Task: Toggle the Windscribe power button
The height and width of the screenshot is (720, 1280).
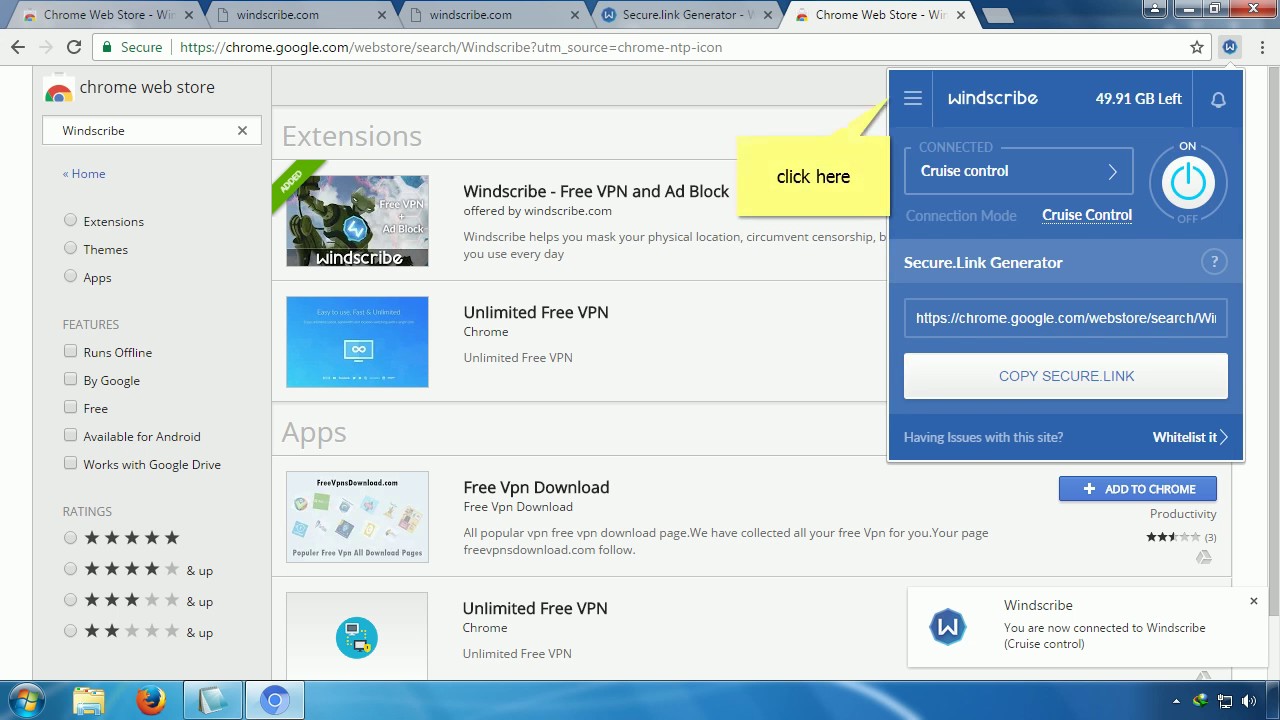Action: point(1187,182)
